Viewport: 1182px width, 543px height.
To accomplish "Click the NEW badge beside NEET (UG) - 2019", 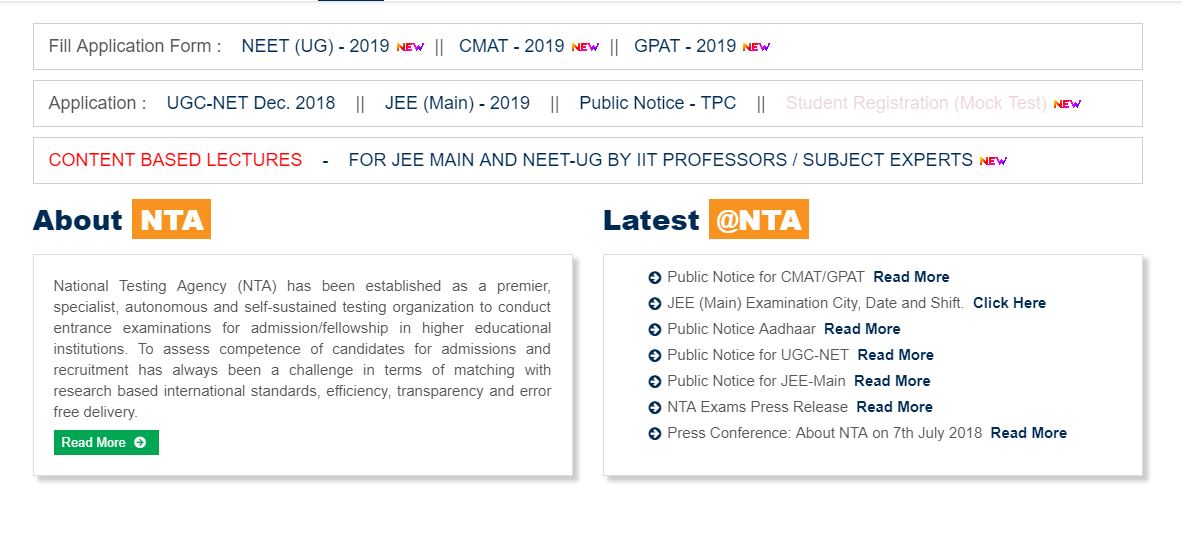I will pyautogui.click(x=410, y=47).
